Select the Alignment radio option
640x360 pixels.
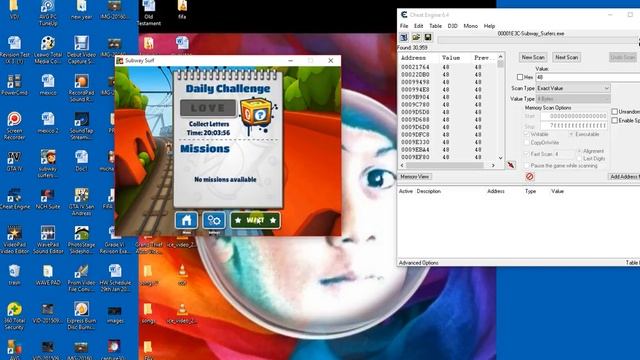(x=580, y=151)
